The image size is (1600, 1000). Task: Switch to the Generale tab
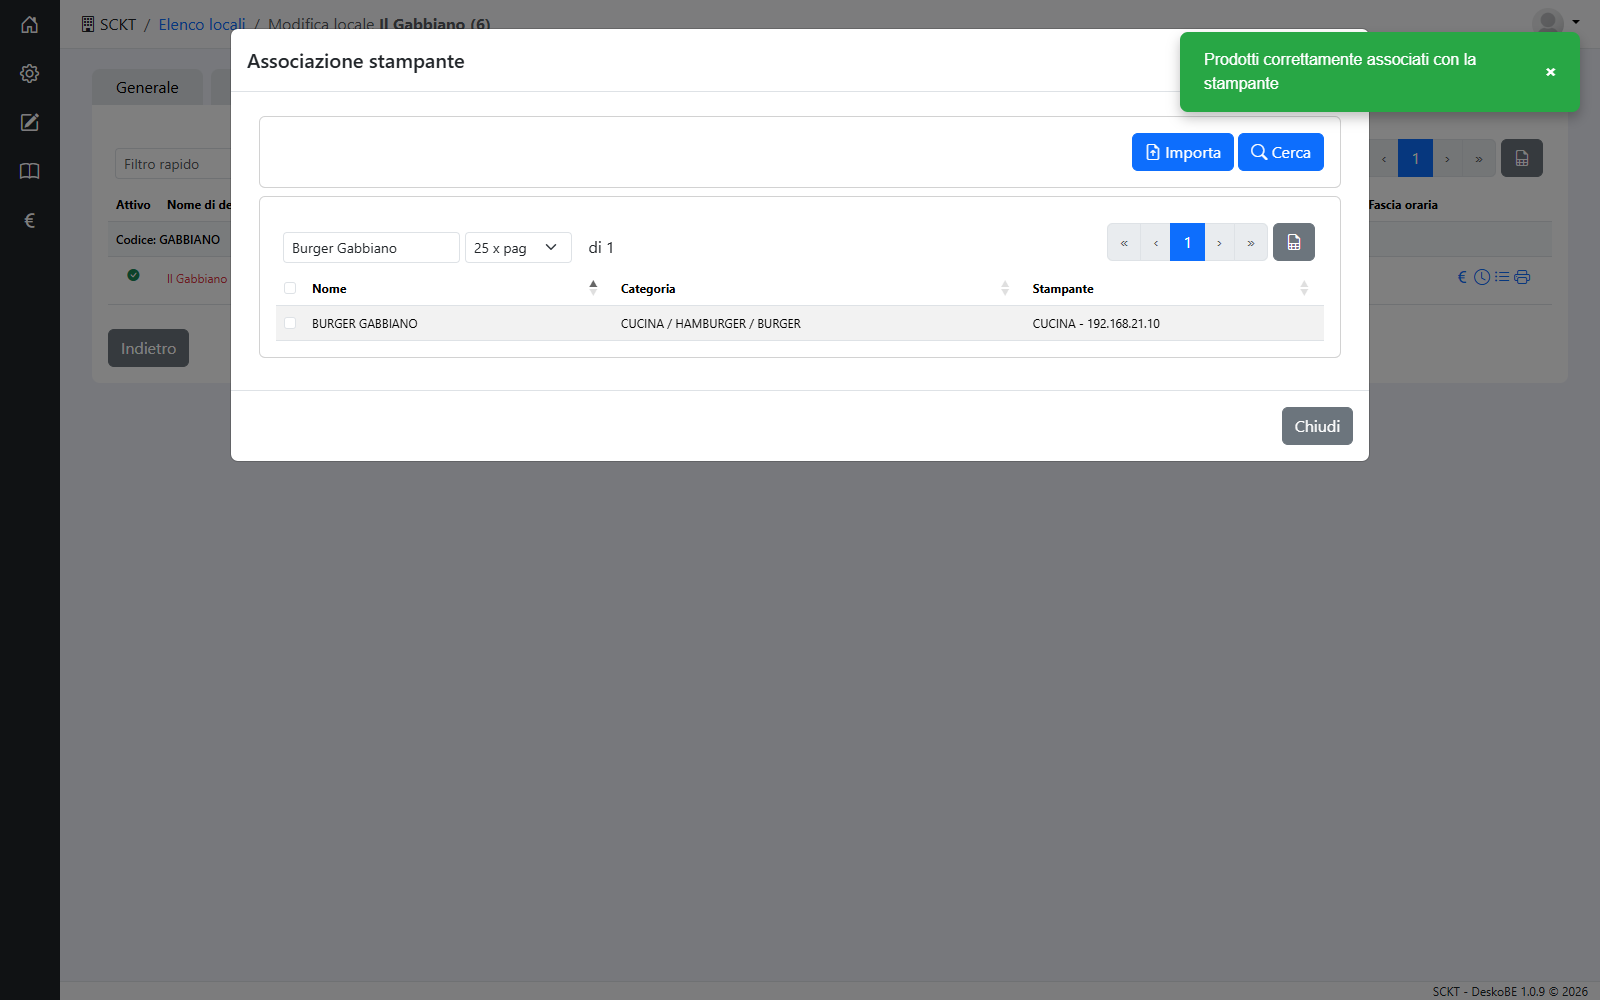147,87
